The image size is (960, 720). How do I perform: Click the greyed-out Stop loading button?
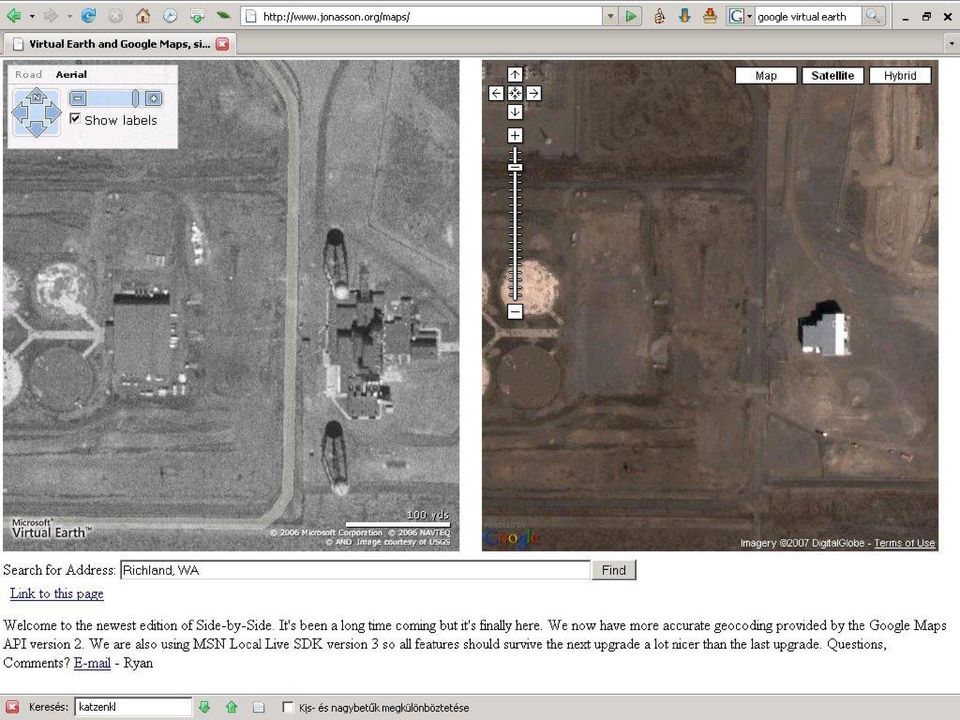[116, 16]
